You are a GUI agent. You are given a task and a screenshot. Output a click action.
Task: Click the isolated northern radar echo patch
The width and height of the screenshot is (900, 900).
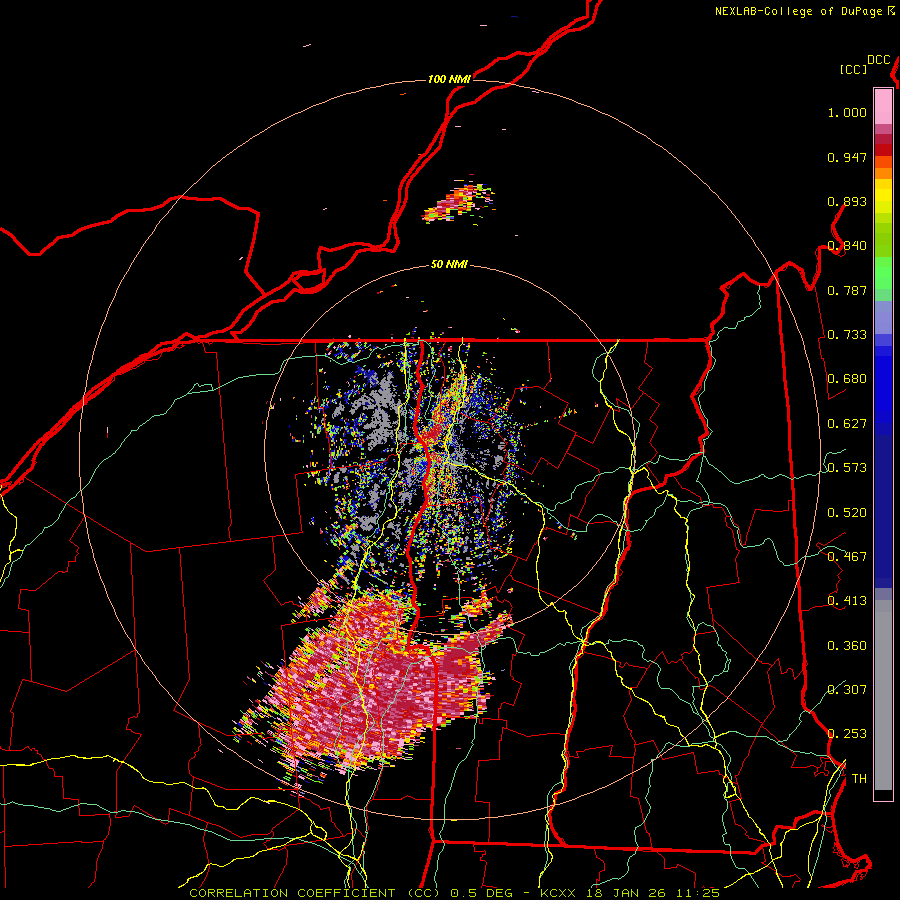(458, 202)
